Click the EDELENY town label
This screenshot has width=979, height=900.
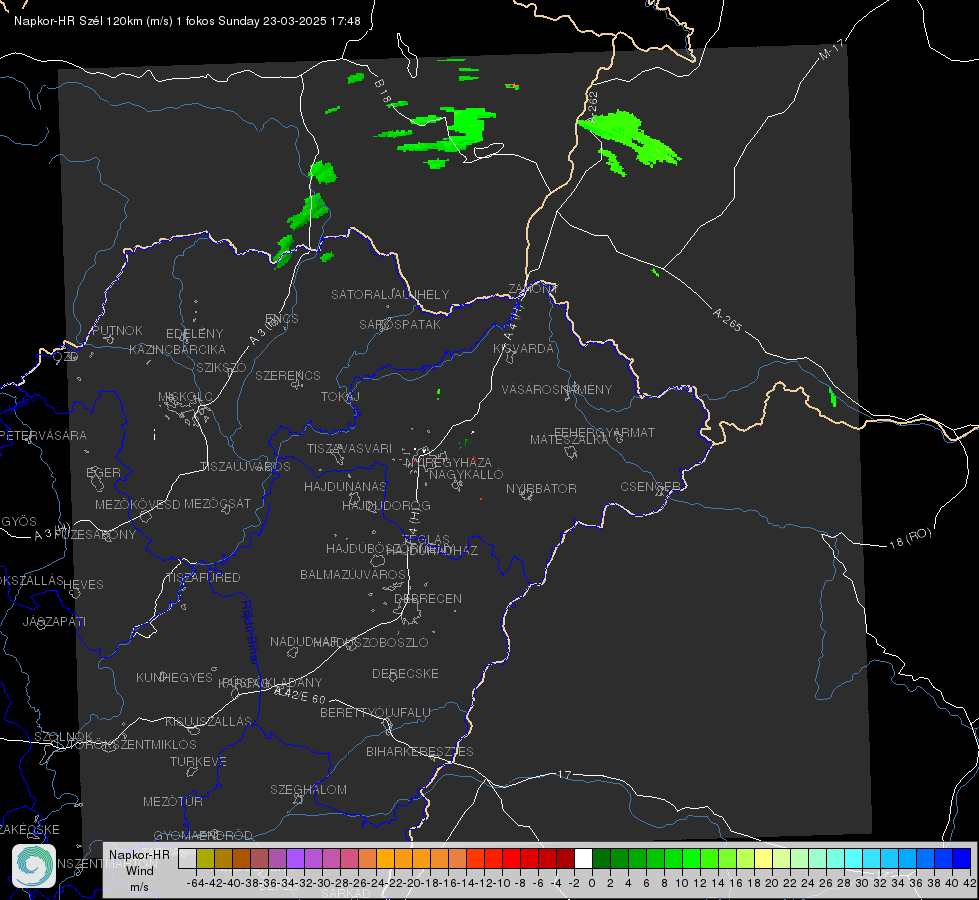(195, 334)
